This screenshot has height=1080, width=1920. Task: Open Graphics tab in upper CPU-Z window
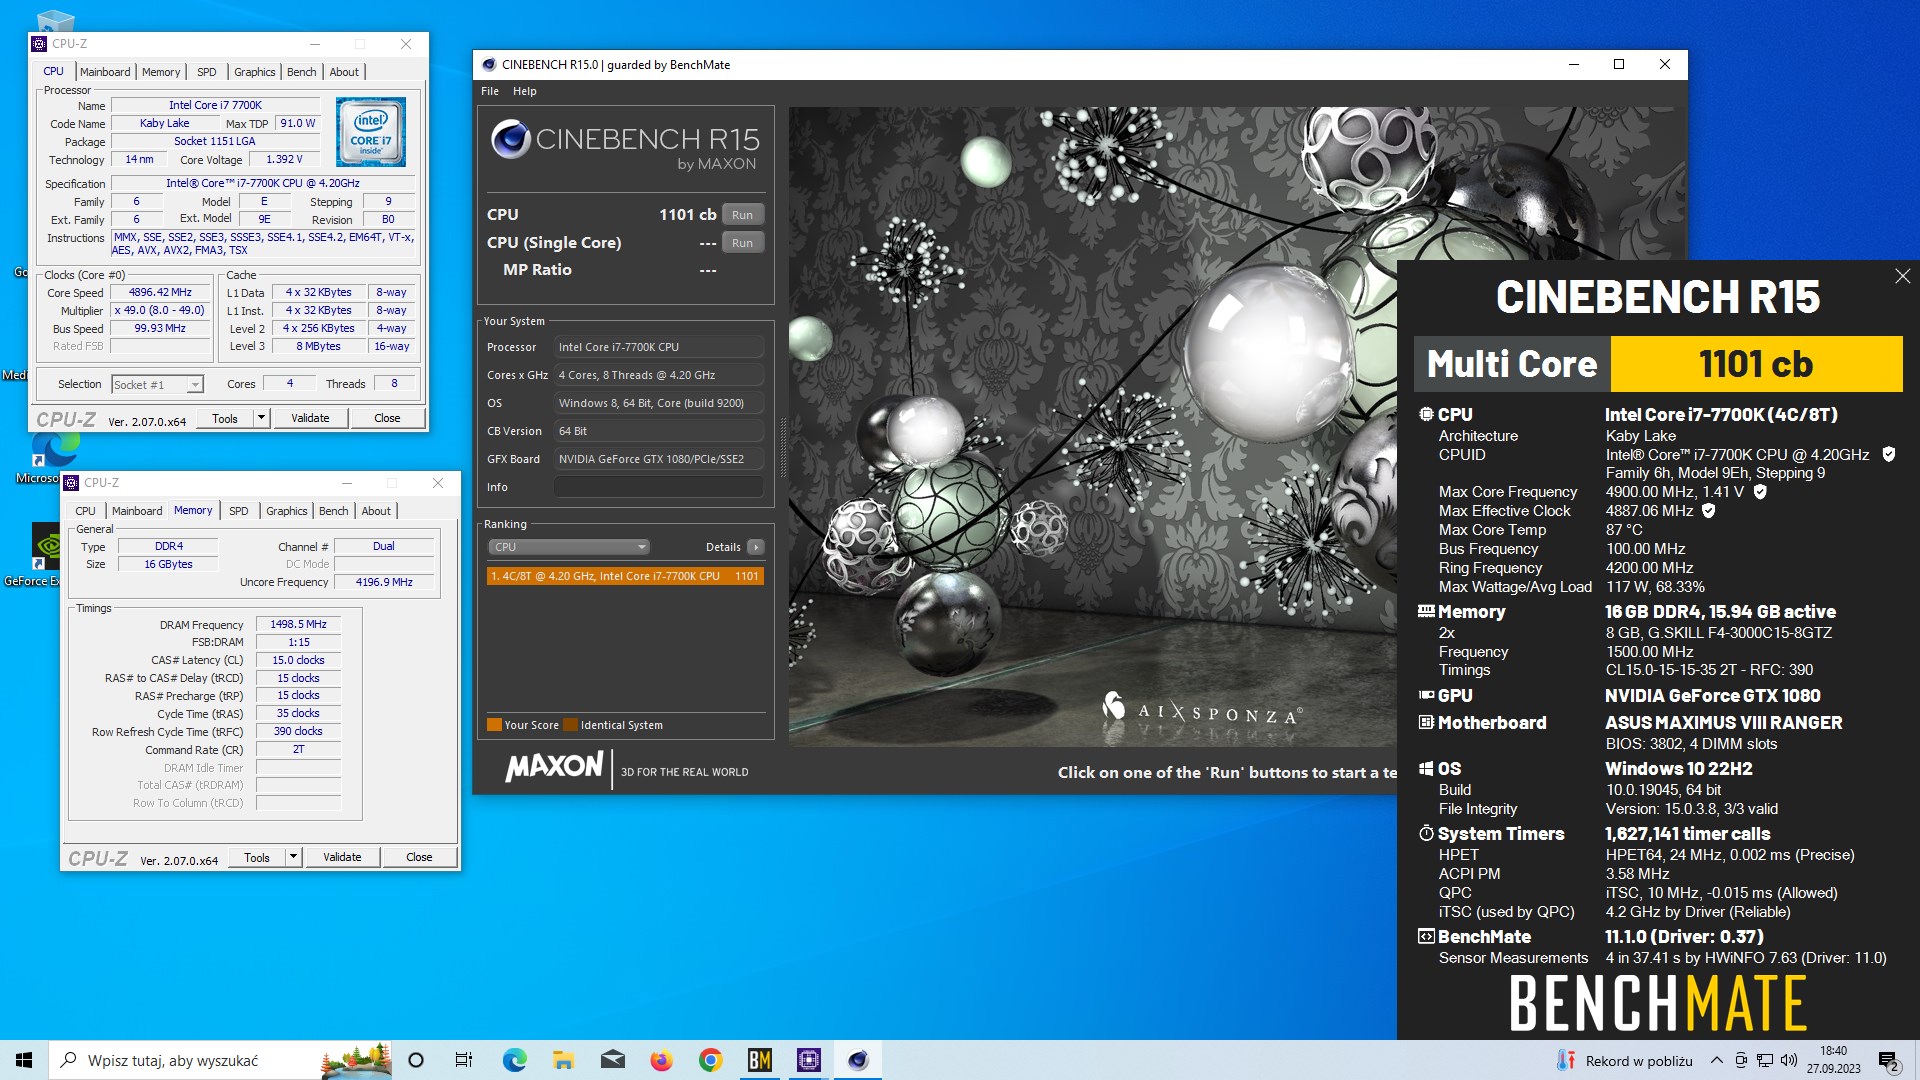tap(254, 72)
